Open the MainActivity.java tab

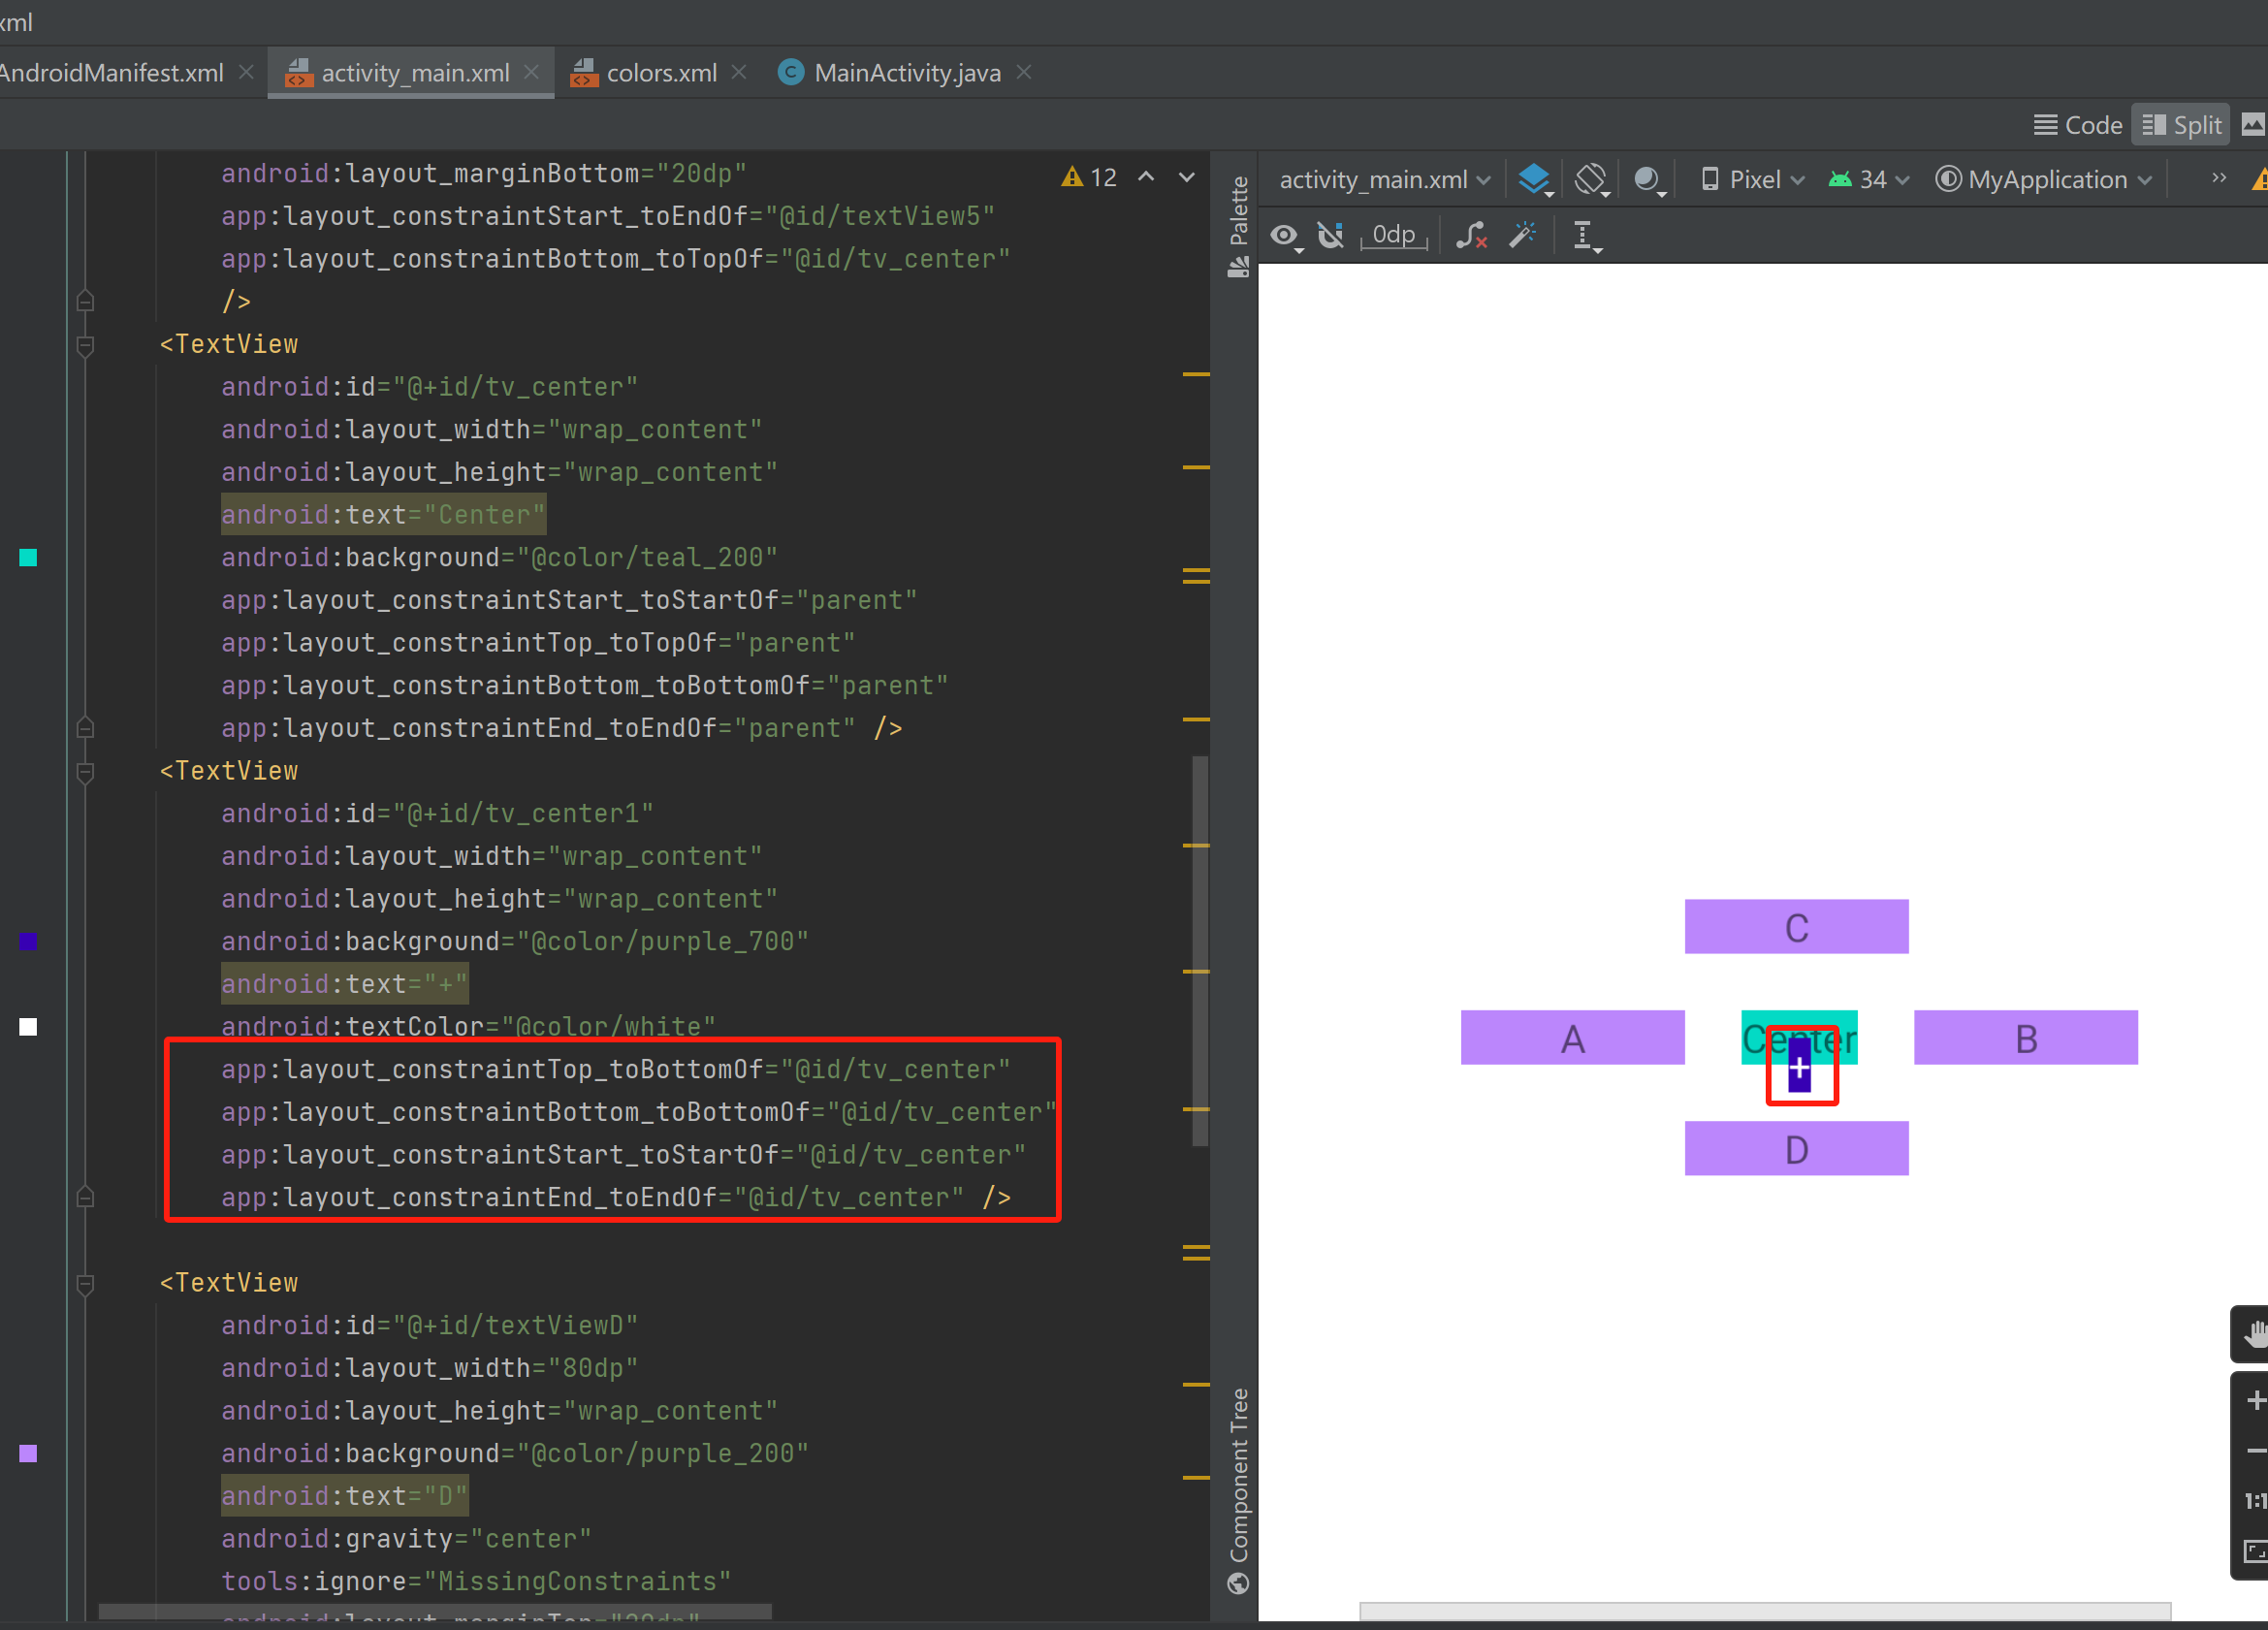point(905,73)
